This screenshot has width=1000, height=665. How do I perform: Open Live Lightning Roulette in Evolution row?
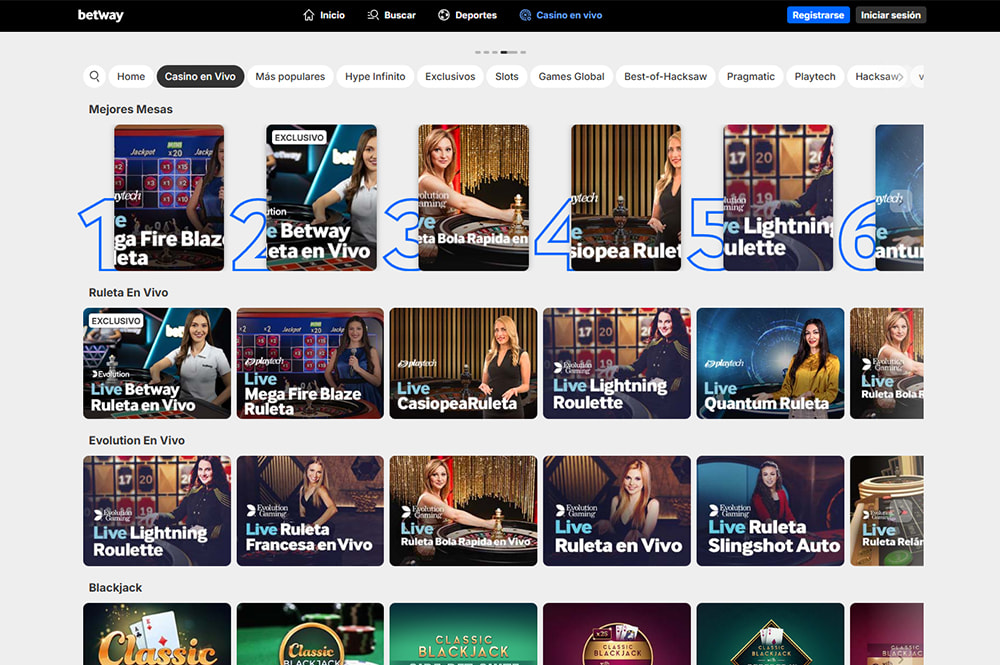point(157,511)
